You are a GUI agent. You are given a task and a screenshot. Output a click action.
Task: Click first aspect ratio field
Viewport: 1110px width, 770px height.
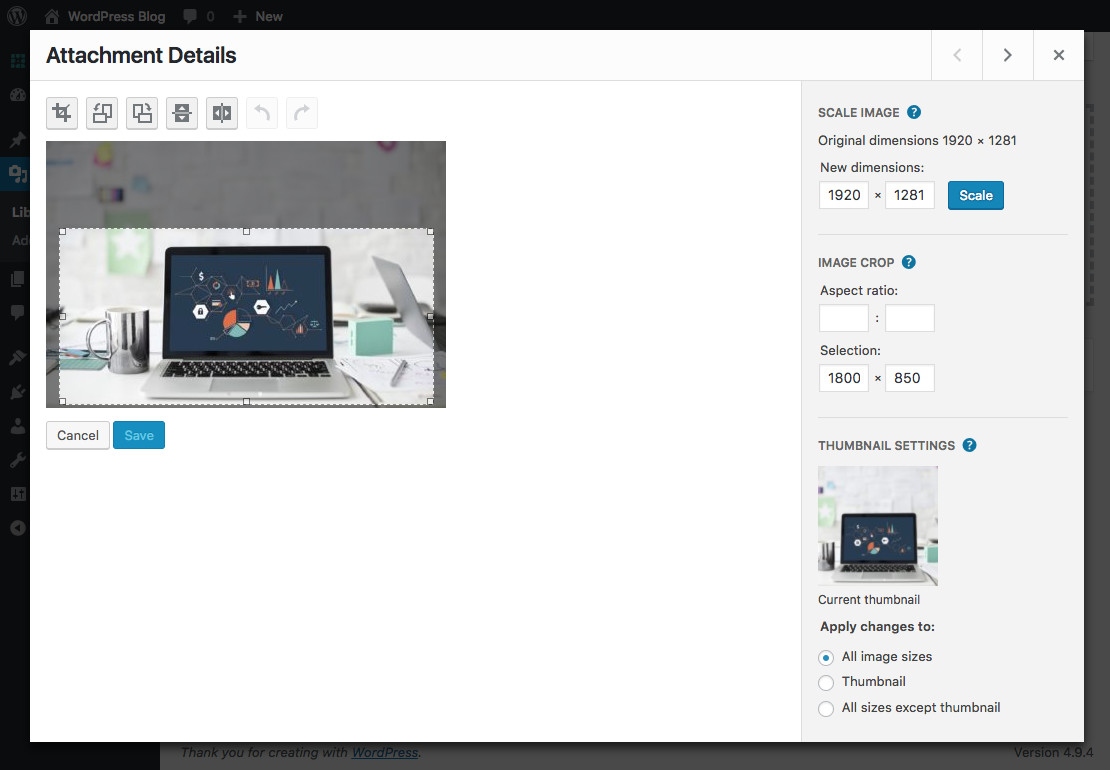[844, 318]
